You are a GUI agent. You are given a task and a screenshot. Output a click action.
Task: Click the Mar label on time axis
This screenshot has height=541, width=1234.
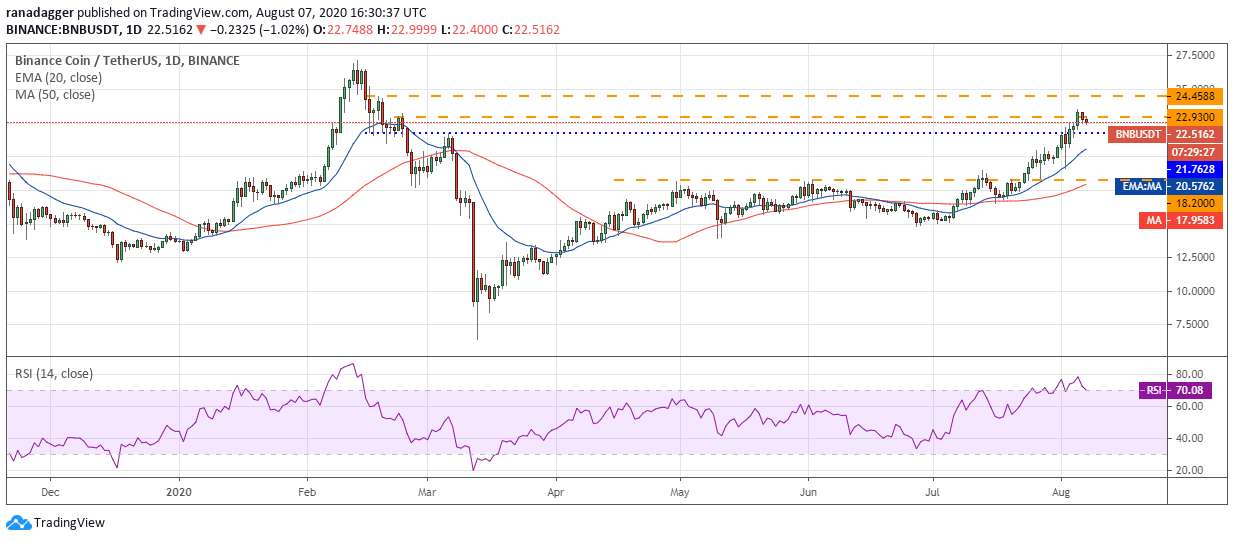[427, 492]
